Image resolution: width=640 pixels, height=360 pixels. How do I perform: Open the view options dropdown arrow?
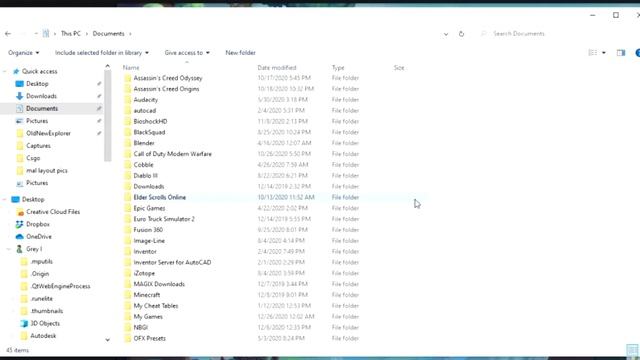[x=604, y=53]
